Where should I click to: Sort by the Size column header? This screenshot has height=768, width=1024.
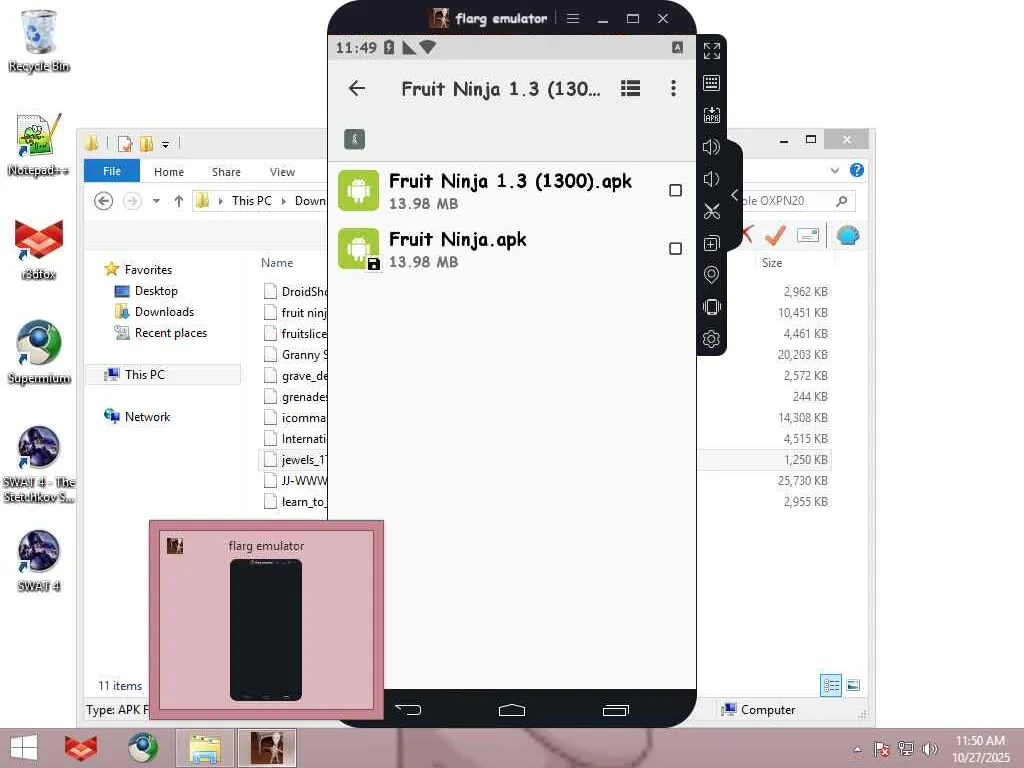(772, 263)
